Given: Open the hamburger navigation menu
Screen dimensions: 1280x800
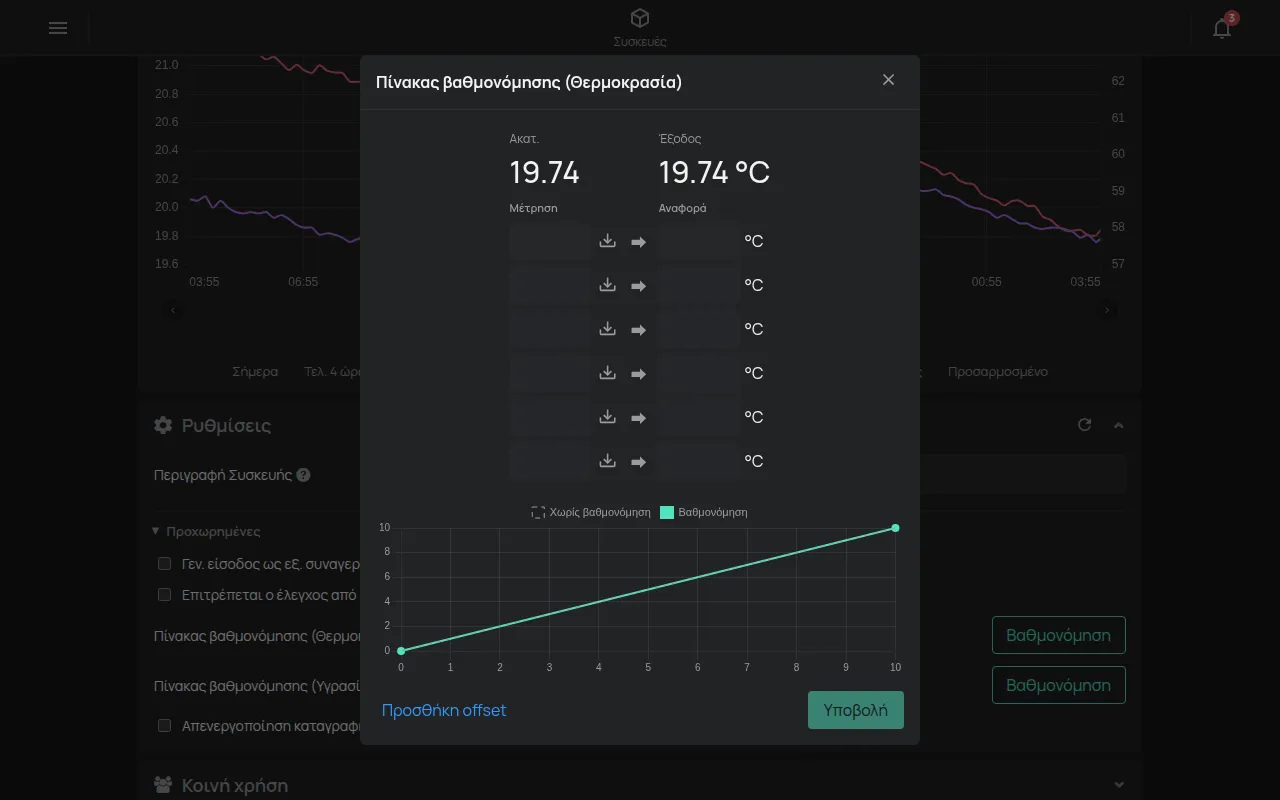Looking at the screenshot, I should tap(58, 28).
